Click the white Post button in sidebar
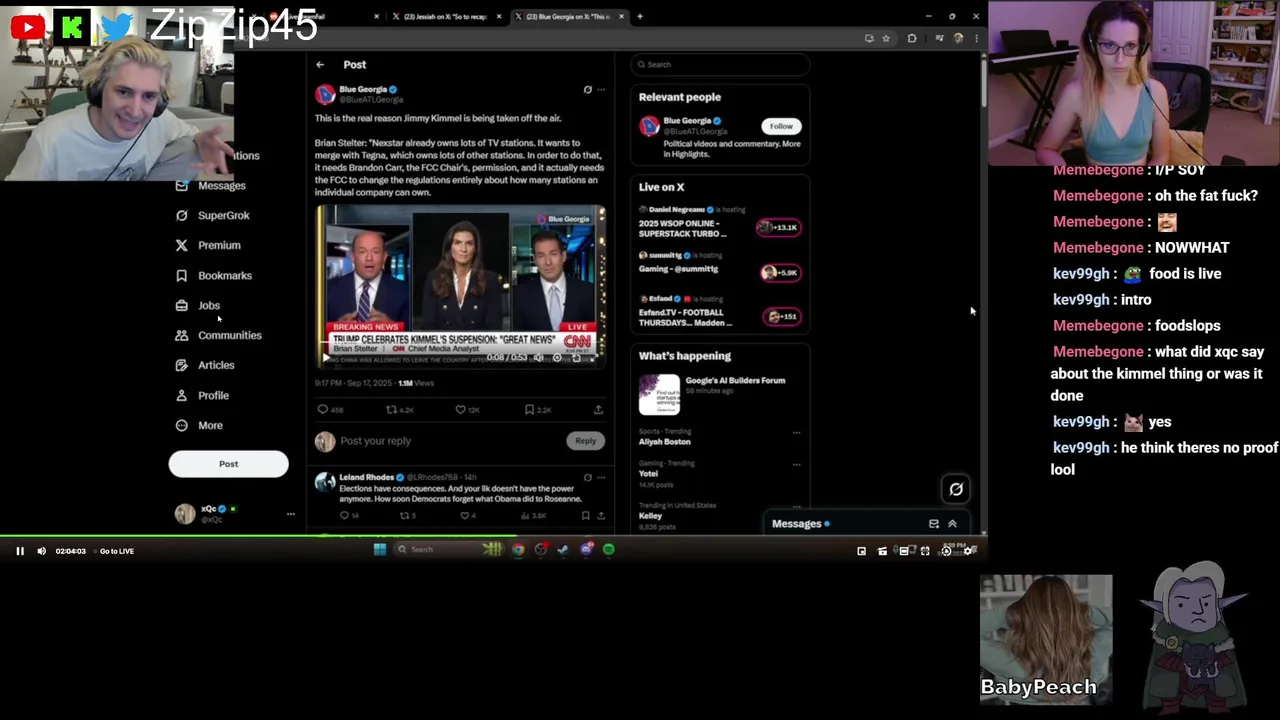1280x720 pixels. point(228,464)
